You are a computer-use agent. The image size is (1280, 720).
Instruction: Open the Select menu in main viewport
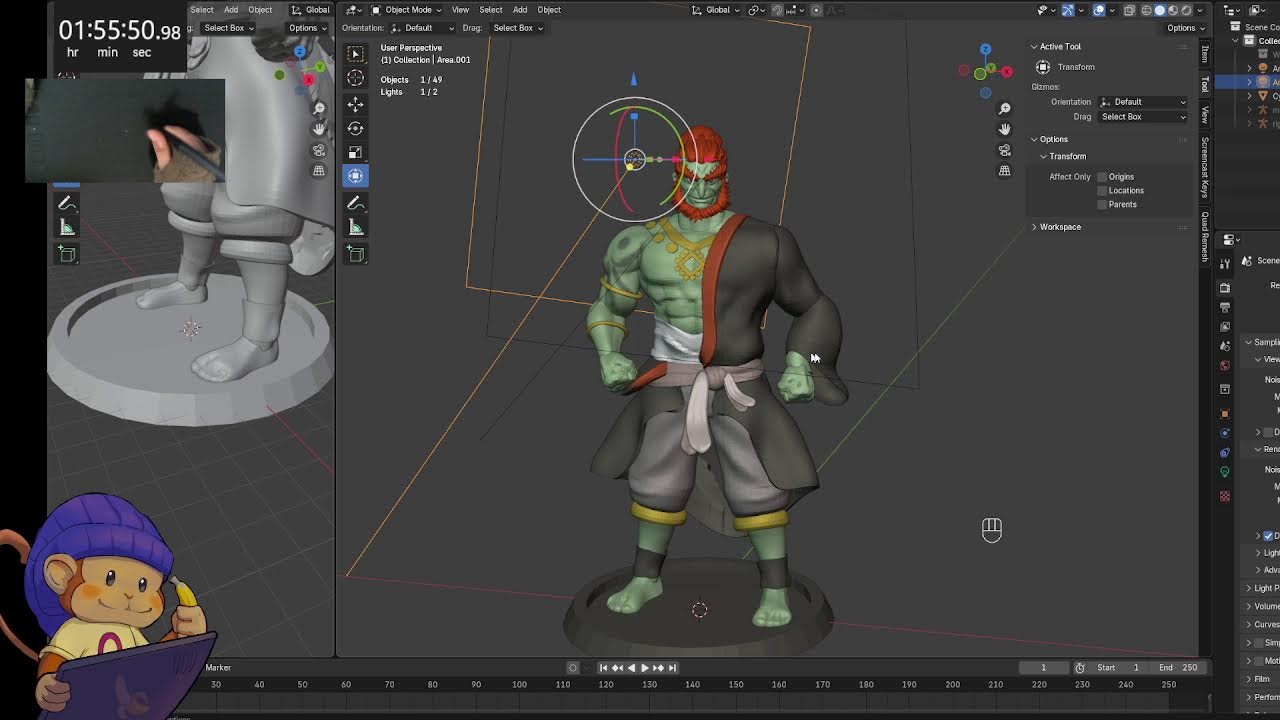490,10
